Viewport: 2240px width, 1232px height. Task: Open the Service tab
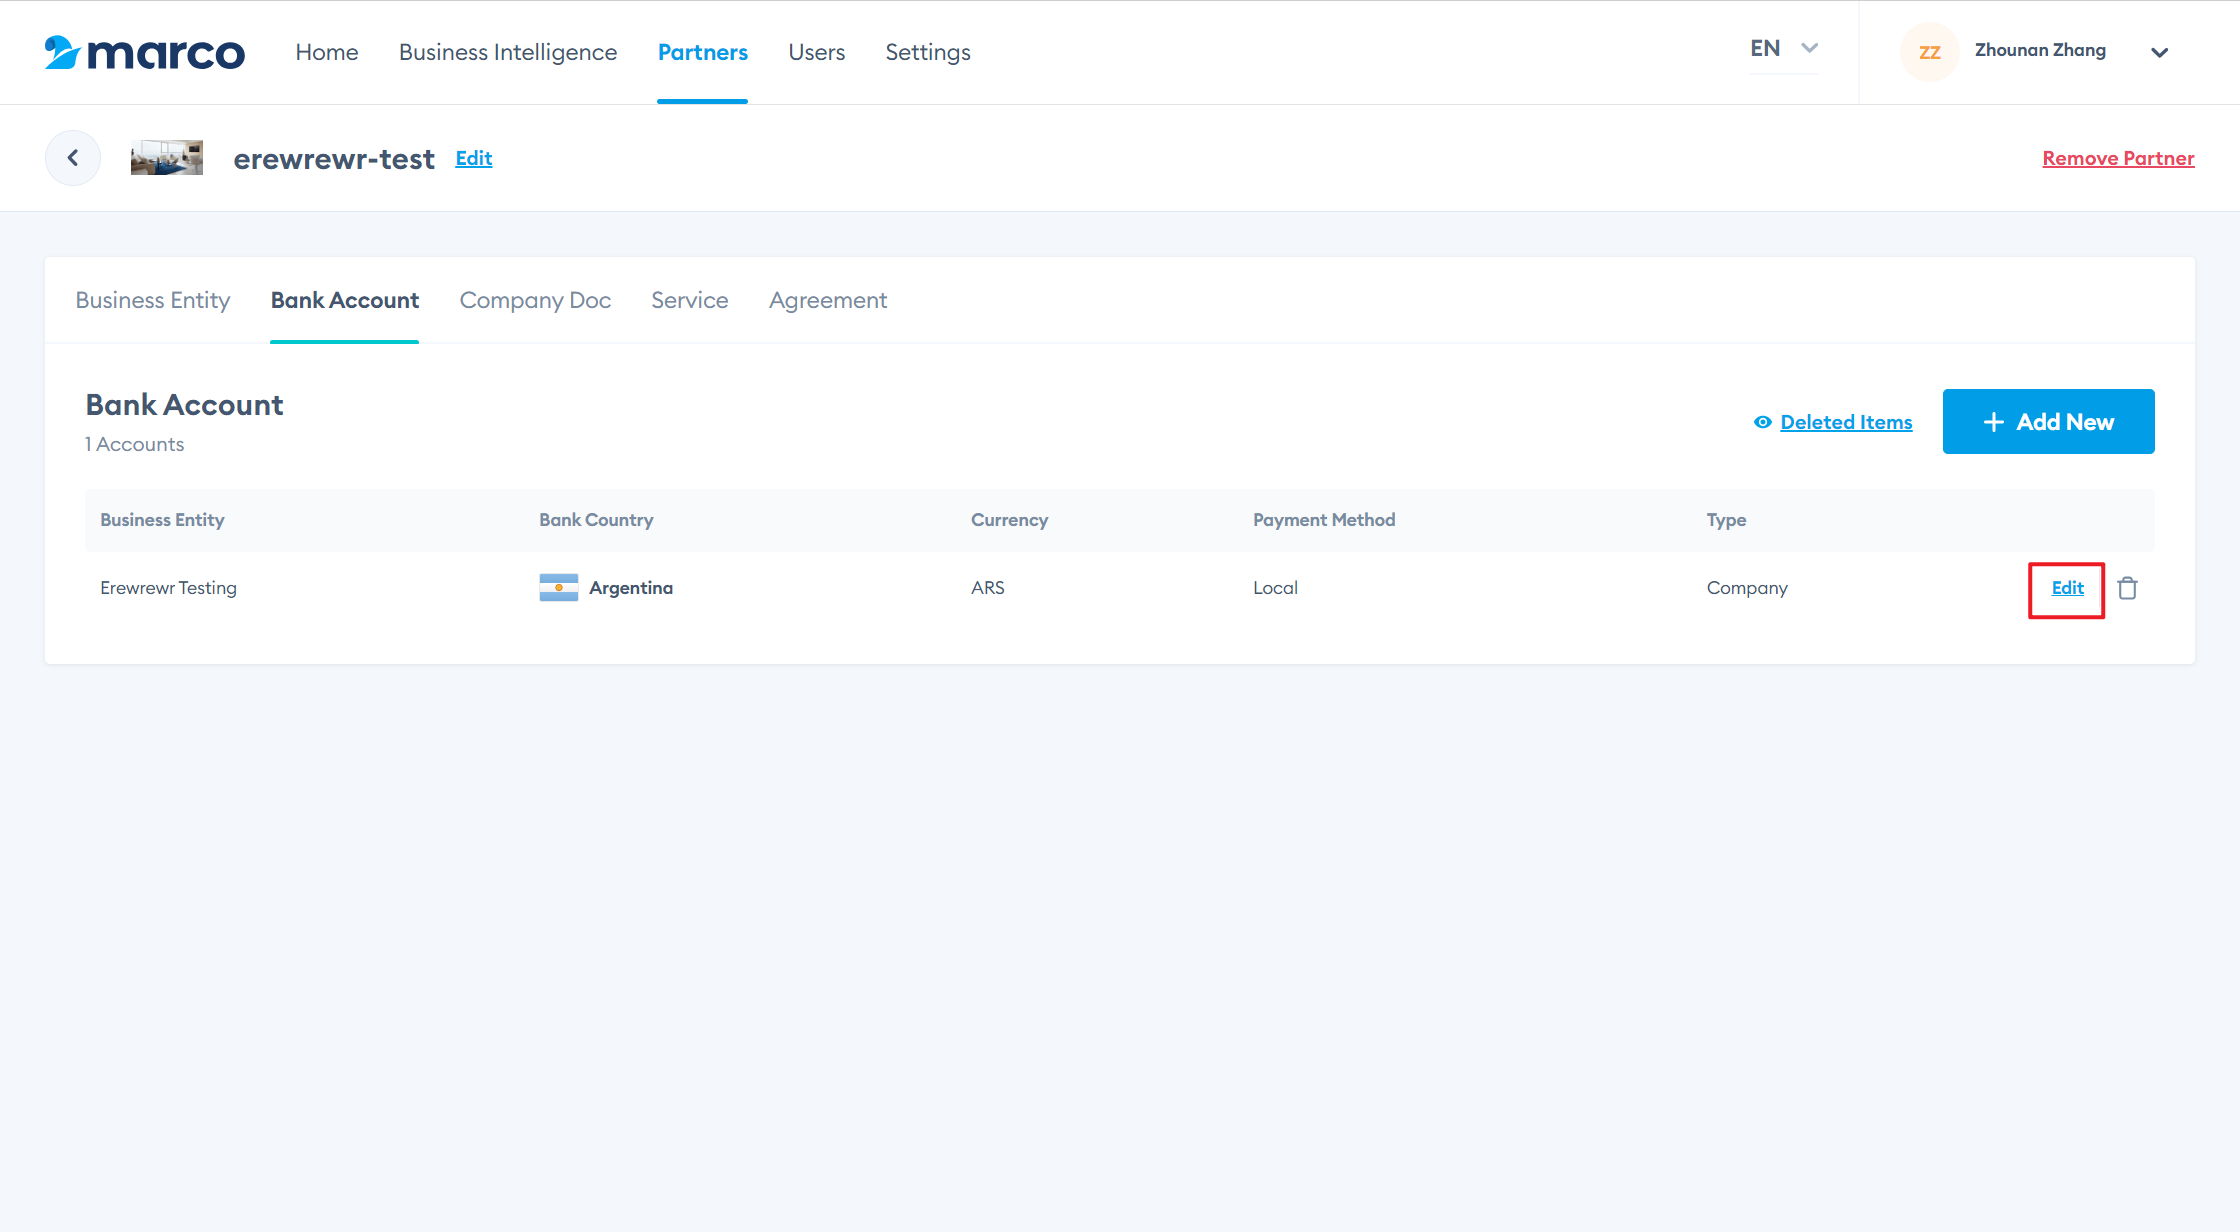tap(689, 300)
